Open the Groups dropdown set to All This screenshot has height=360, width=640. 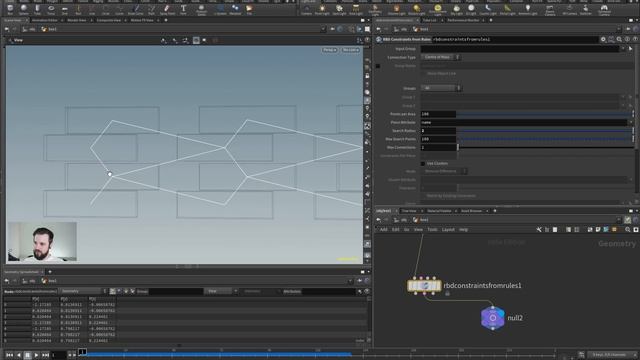click(441, 88)
